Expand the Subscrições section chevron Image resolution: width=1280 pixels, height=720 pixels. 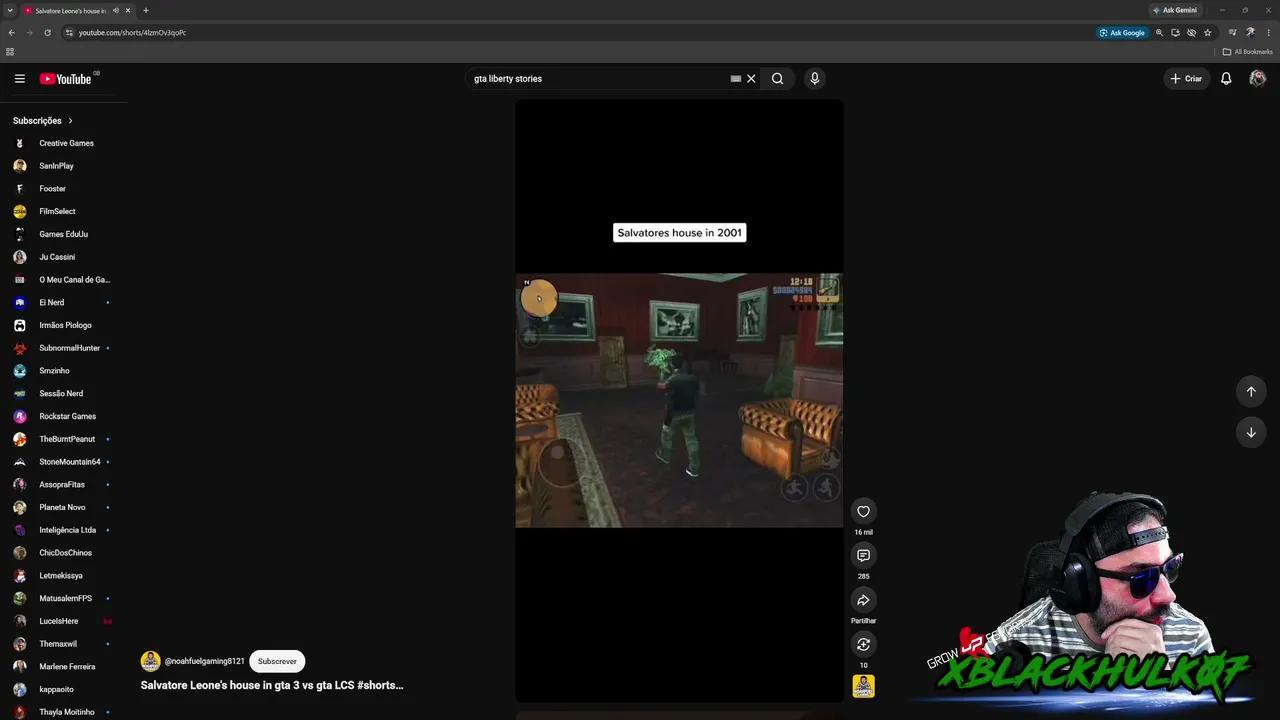(70, 121)
